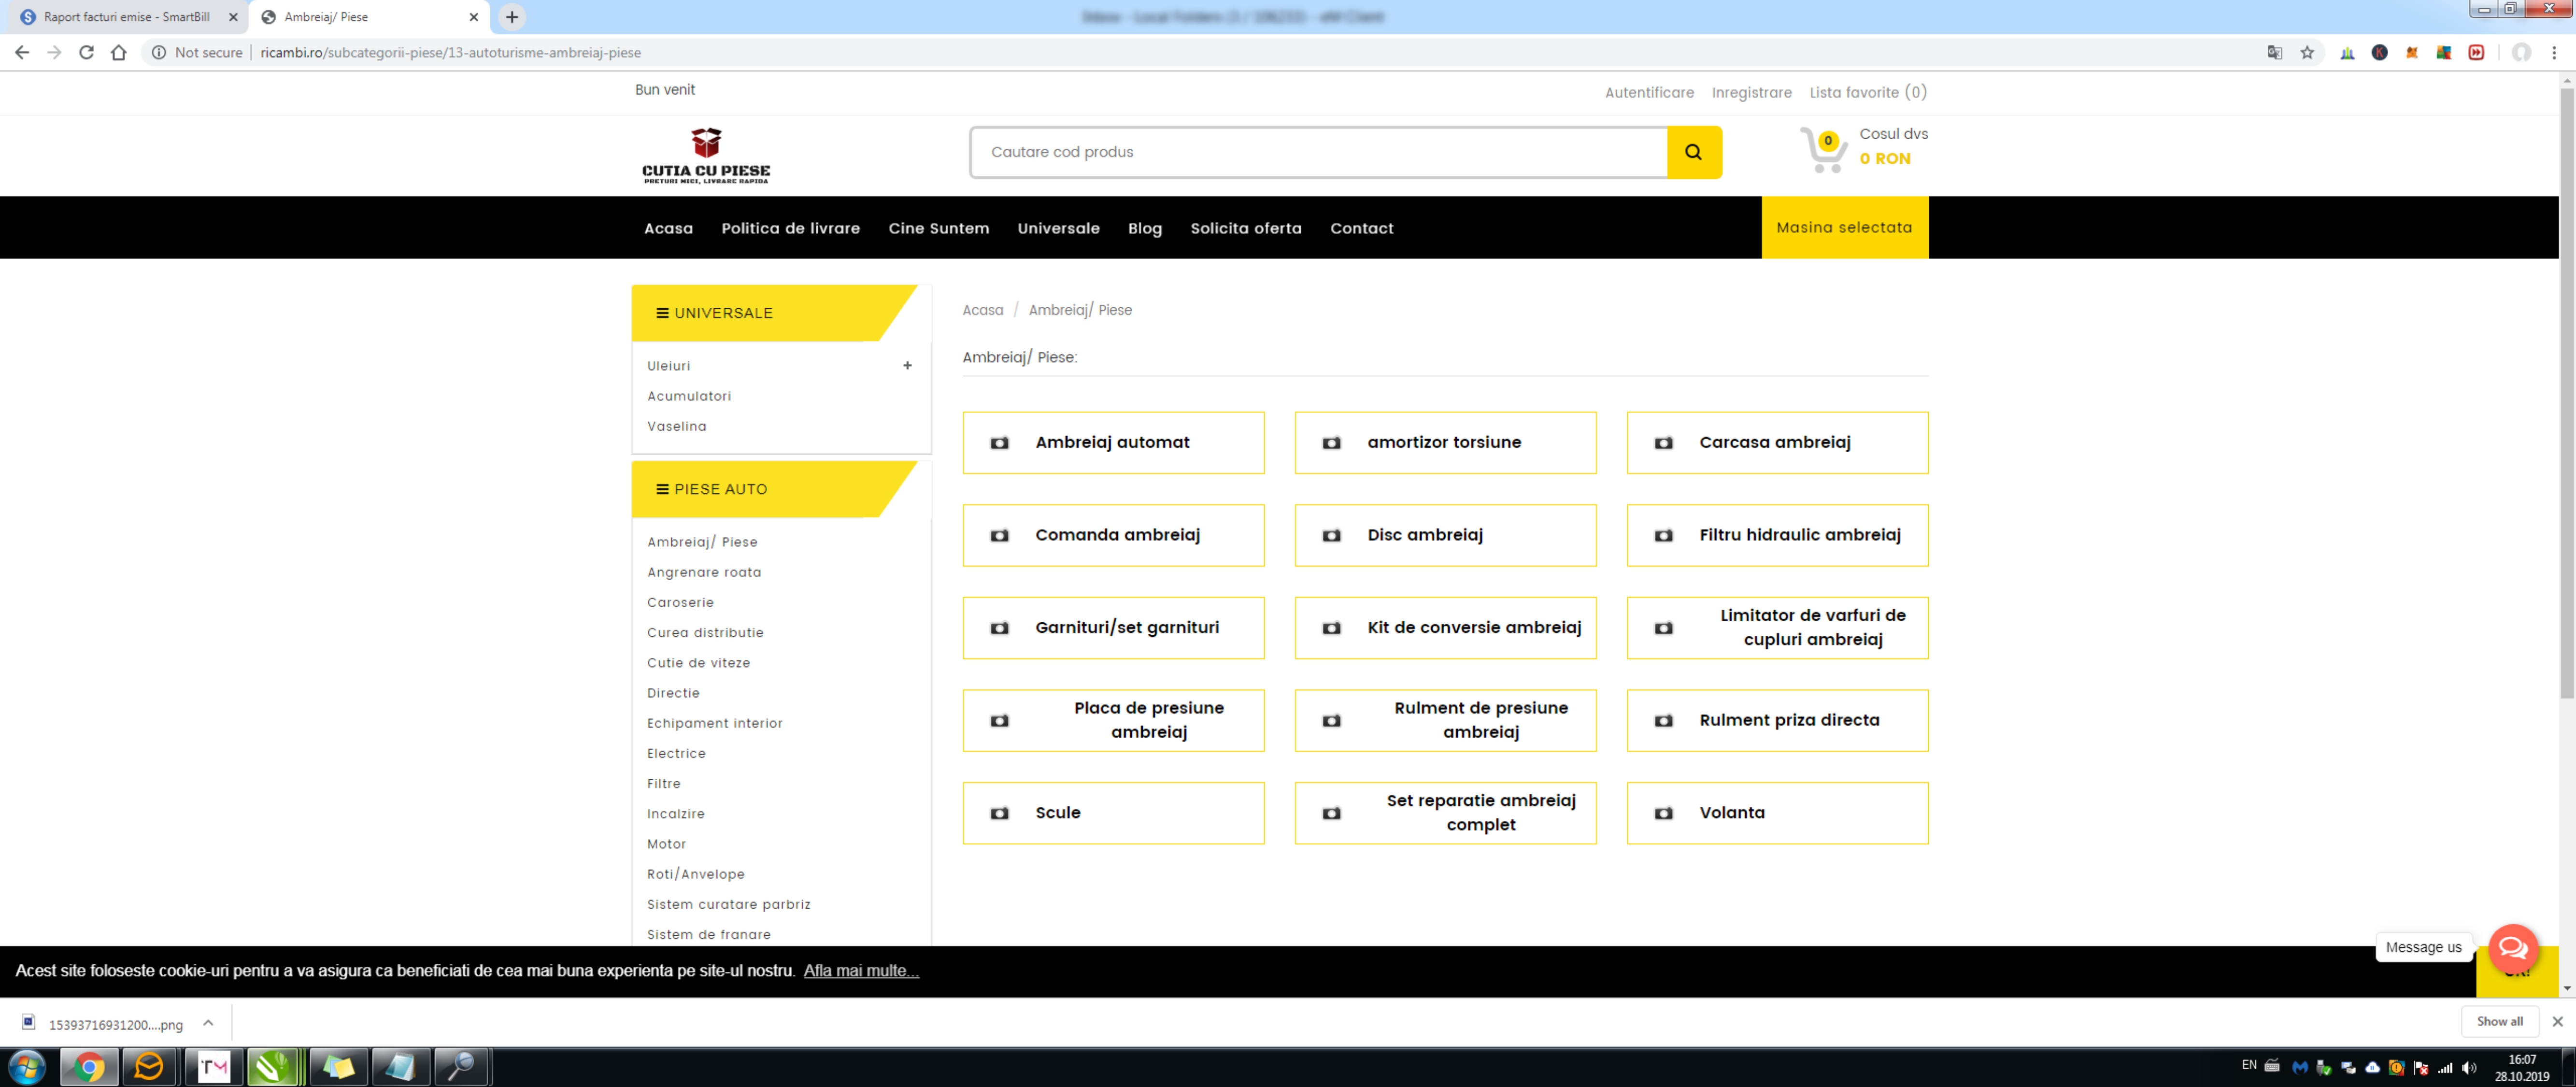2576x1087 pixels.
Task: Select Curea distributie in the sidebar
Action: [705, 633]
